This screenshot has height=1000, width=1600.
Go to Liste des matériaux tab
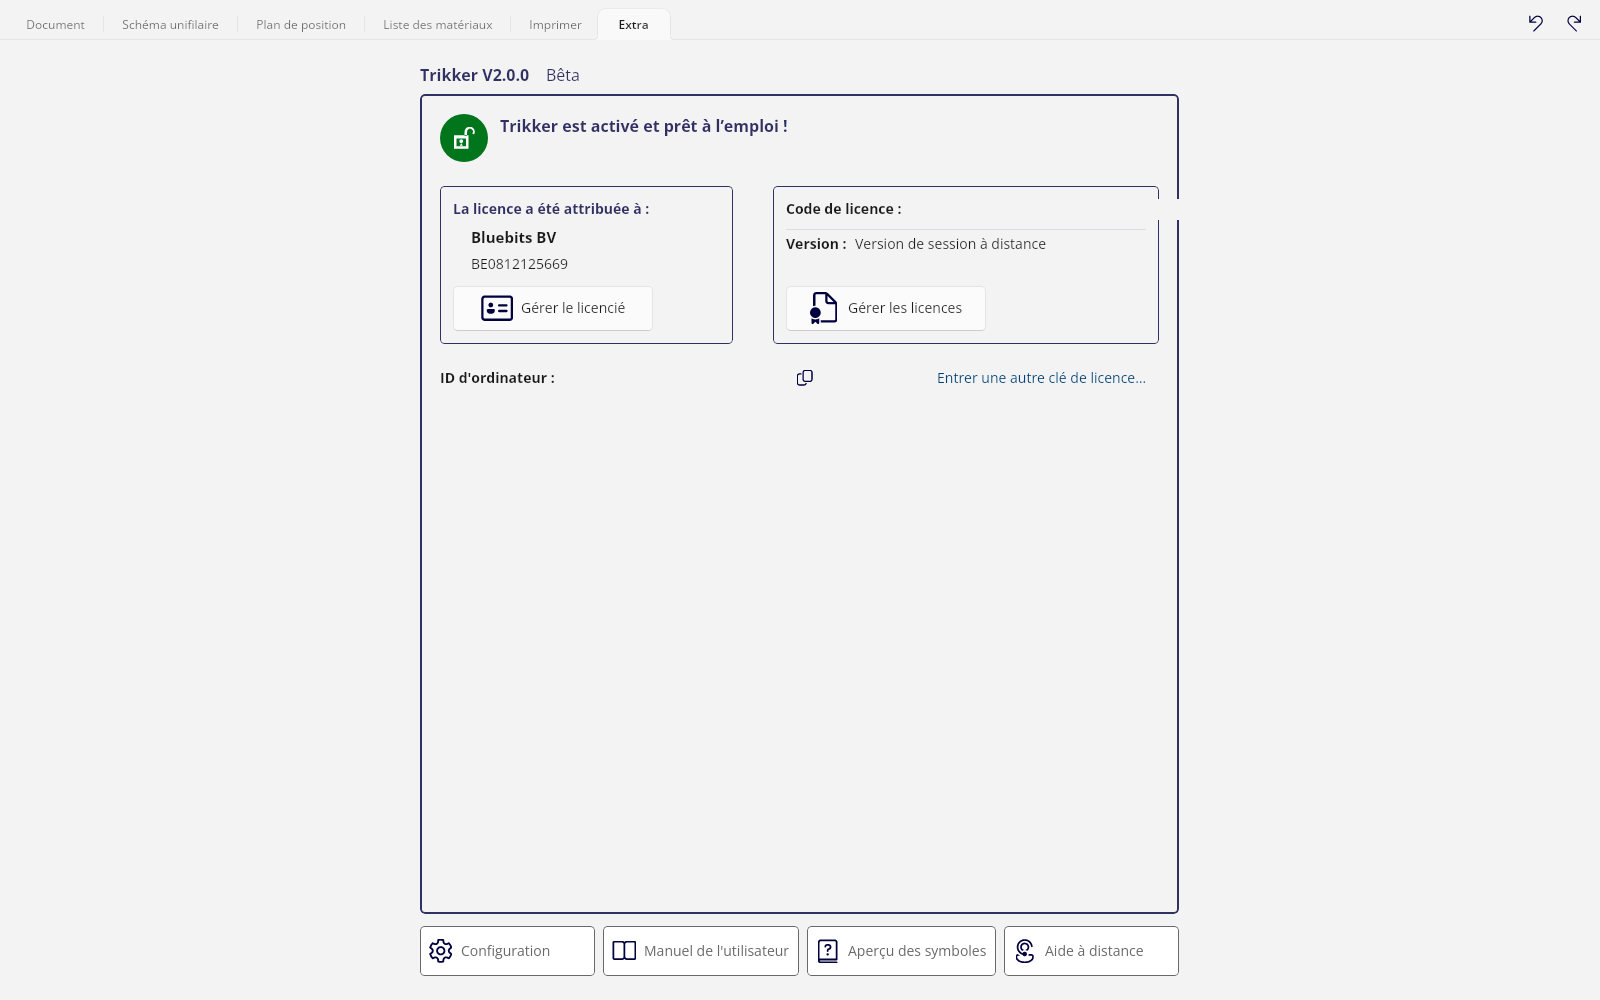[x=437, y=25]
